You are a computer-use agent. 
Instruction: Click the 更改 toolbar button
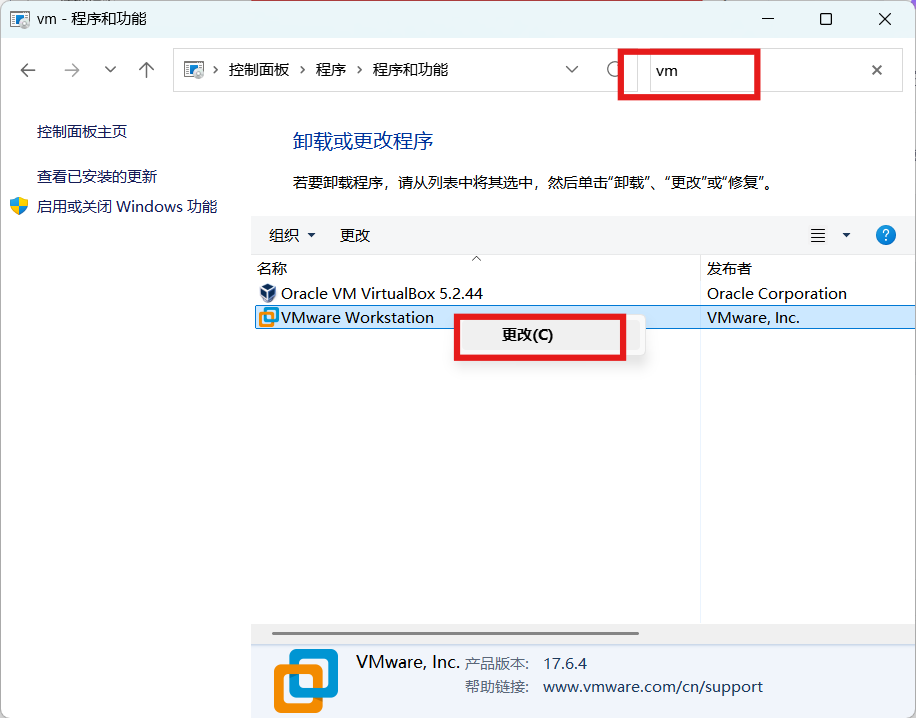coord(355,235)
